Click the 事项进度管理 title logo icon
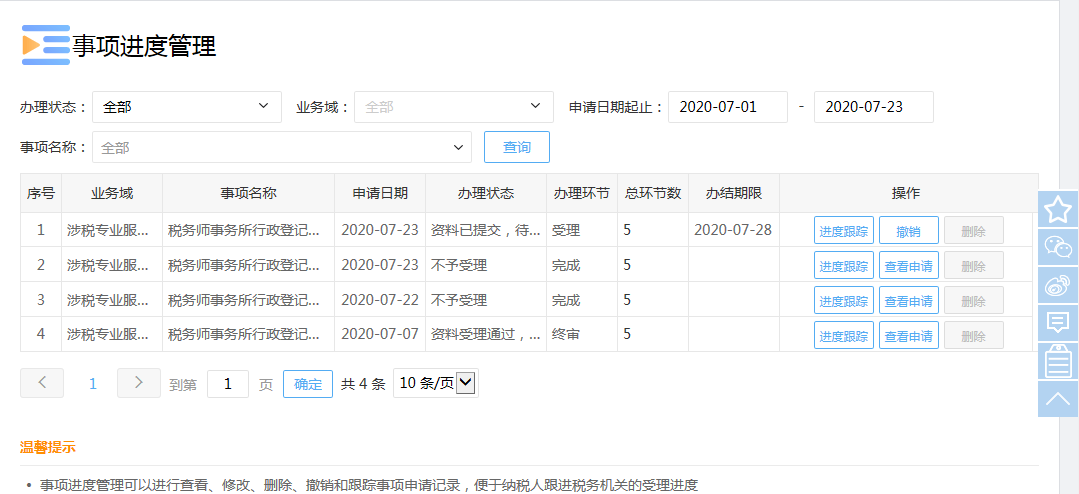The image size is (1079, 494). (46, 45)
